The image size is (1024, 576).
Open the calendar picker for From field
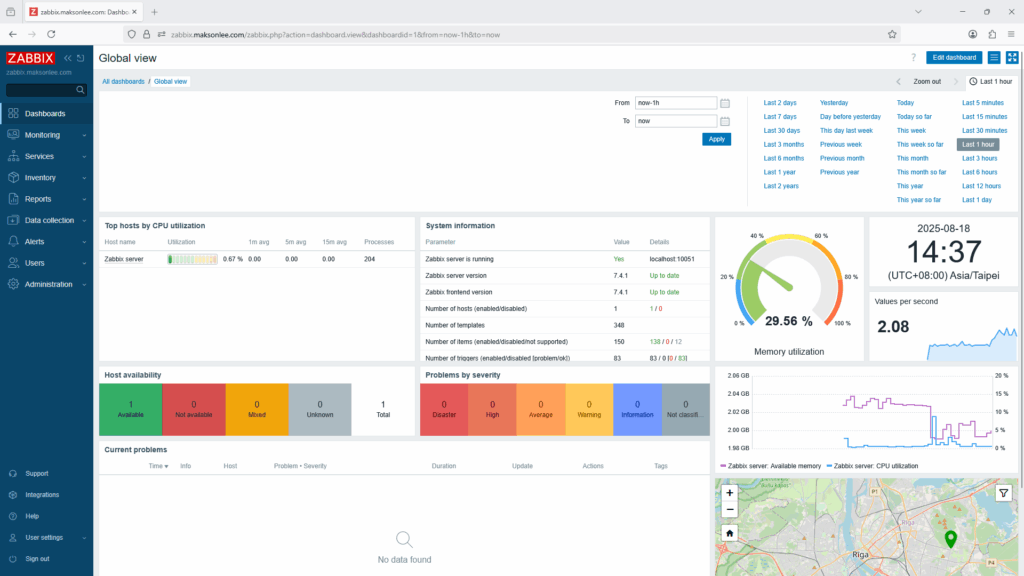725,103
